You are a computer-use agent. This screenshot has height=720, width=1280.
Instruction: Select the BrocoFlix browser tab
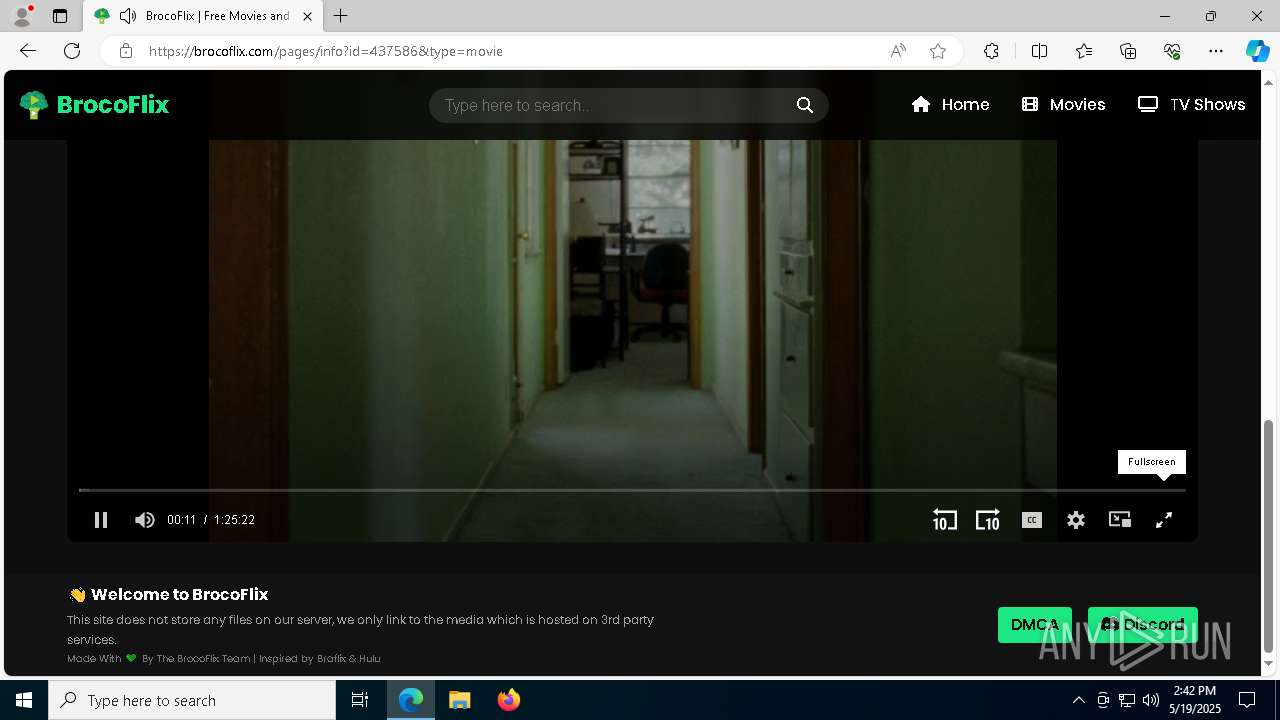point(203,16)
